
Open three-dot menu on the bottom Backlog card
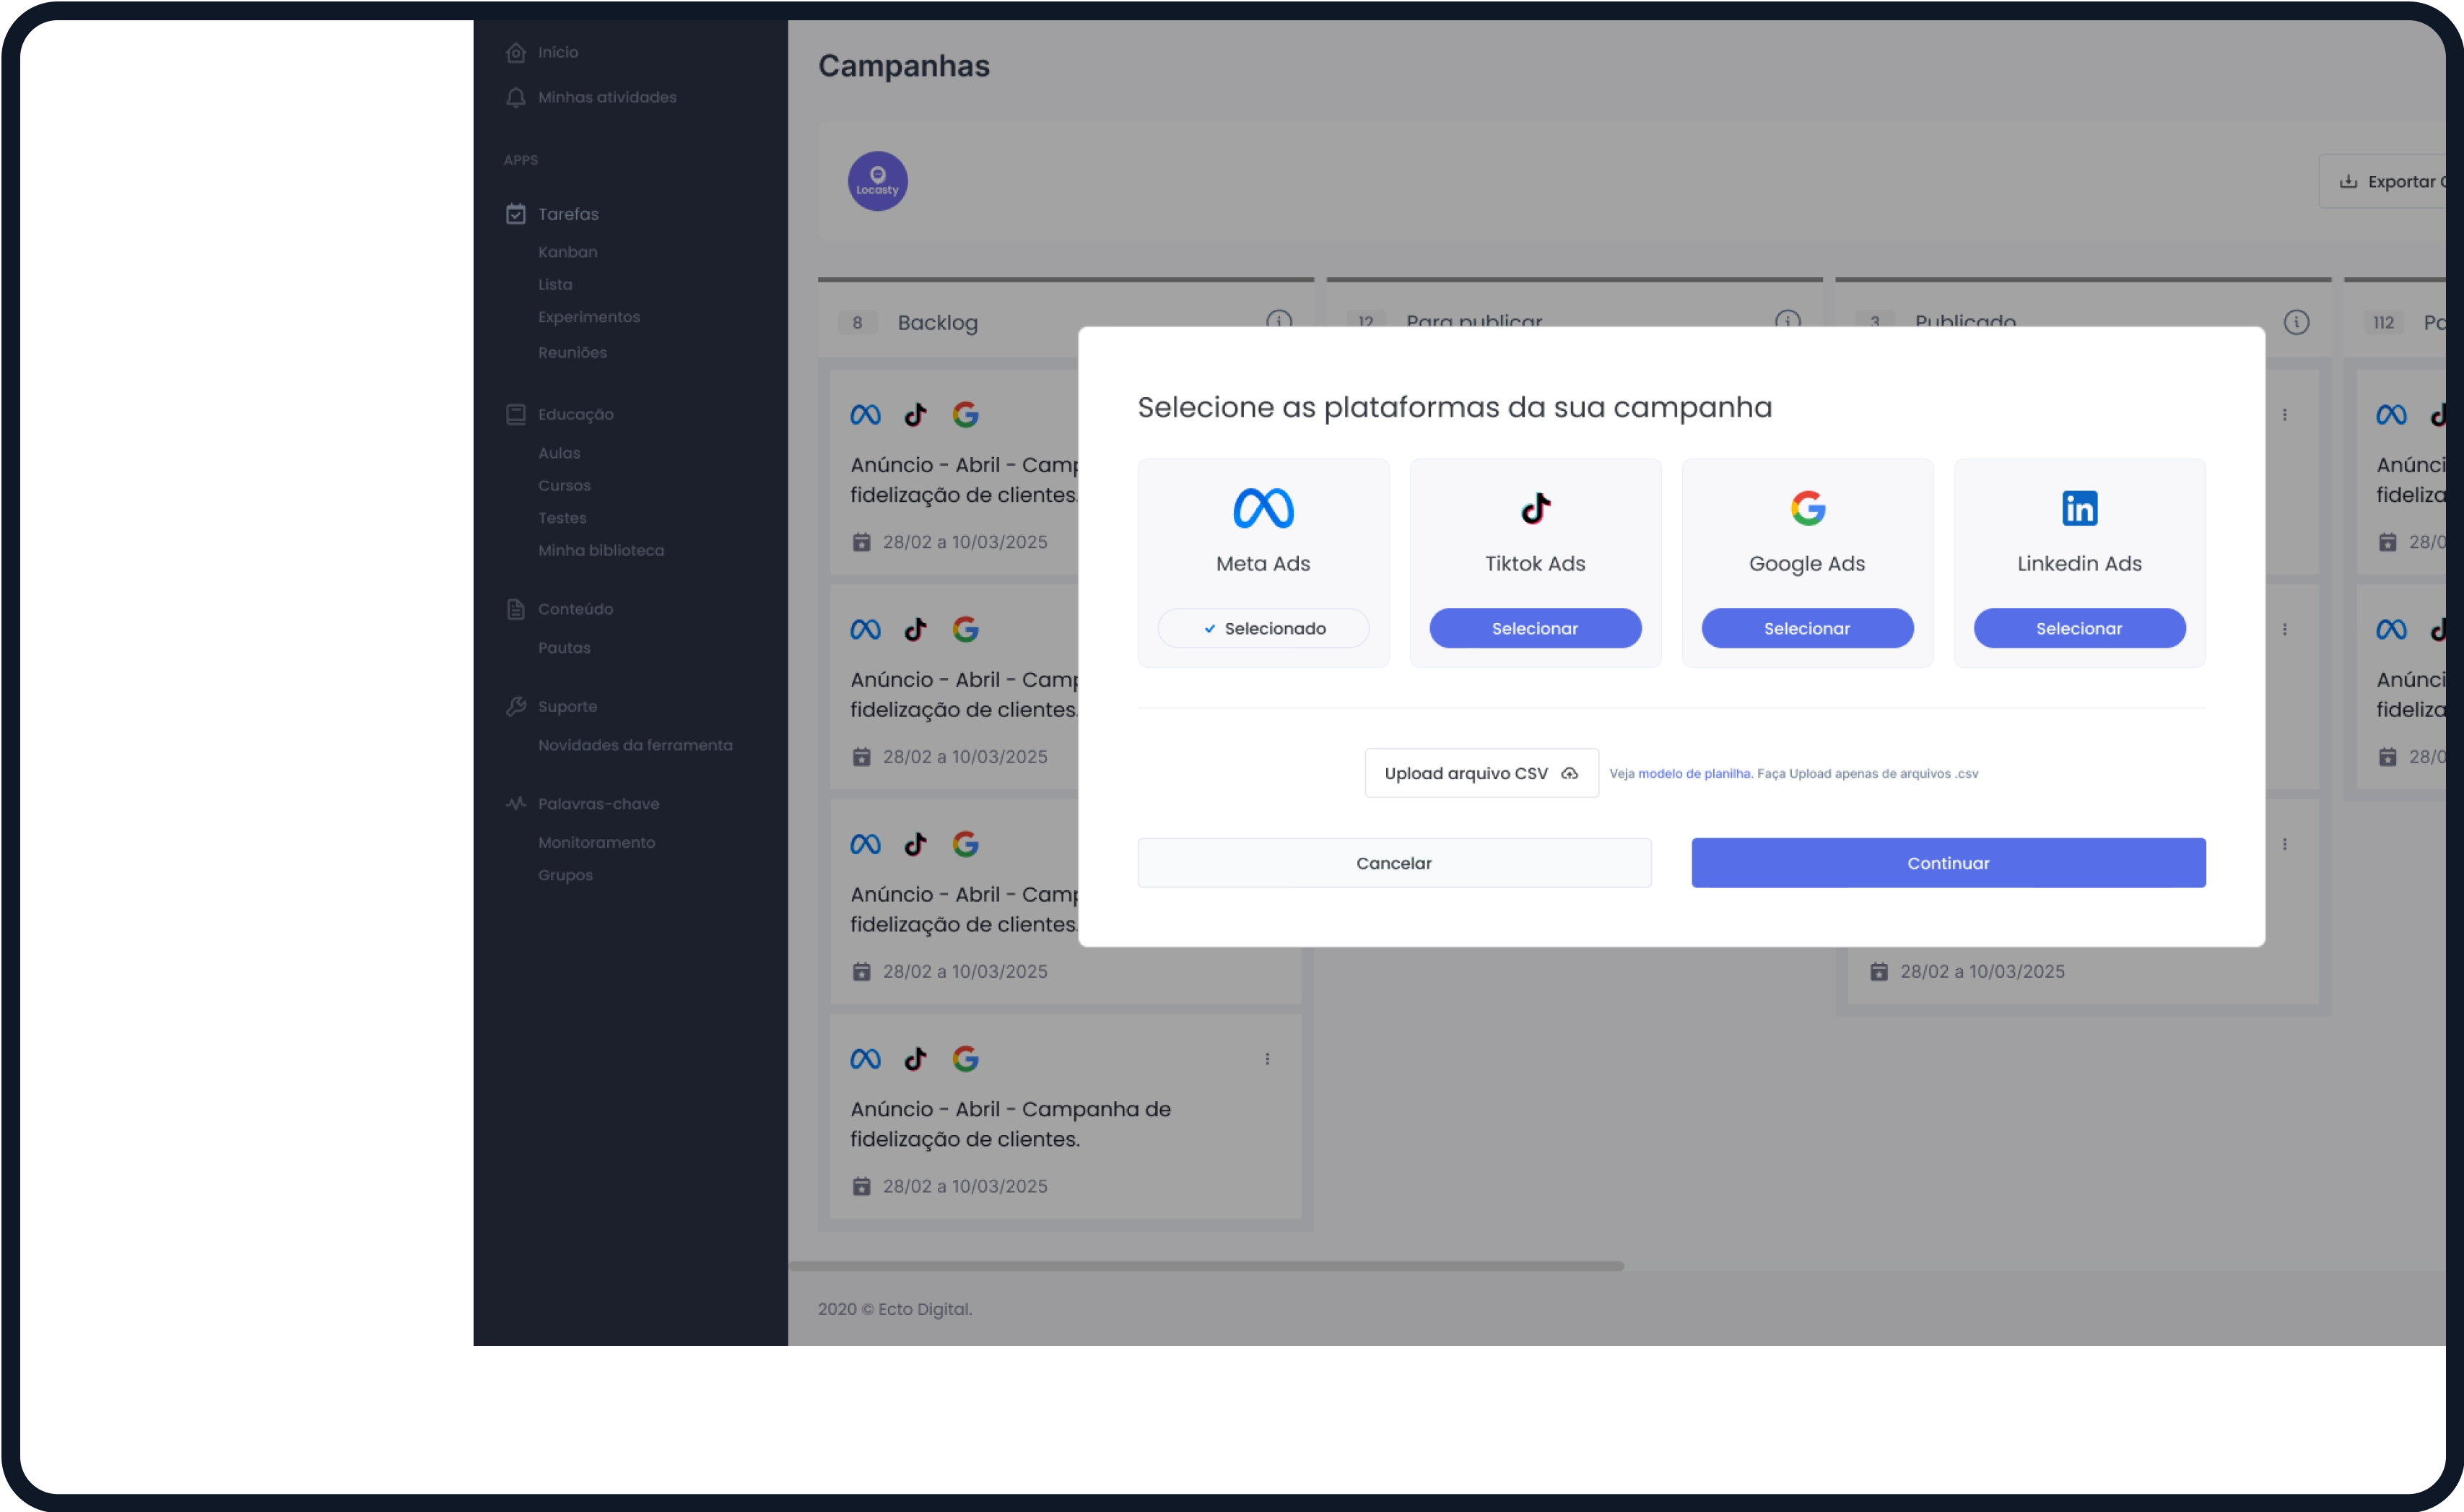point(1267,1059)
